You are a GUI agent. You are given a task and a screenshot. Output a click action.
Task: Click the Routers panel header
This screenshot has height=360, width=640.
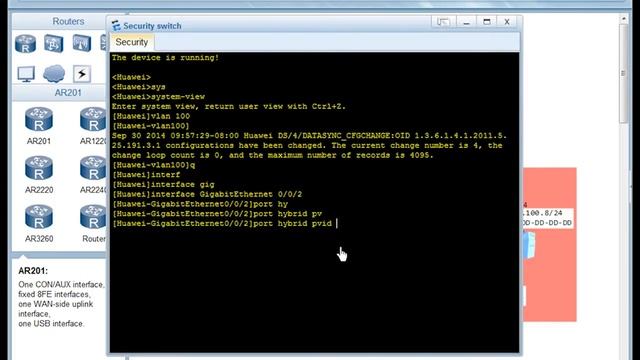tap(68, 21)
